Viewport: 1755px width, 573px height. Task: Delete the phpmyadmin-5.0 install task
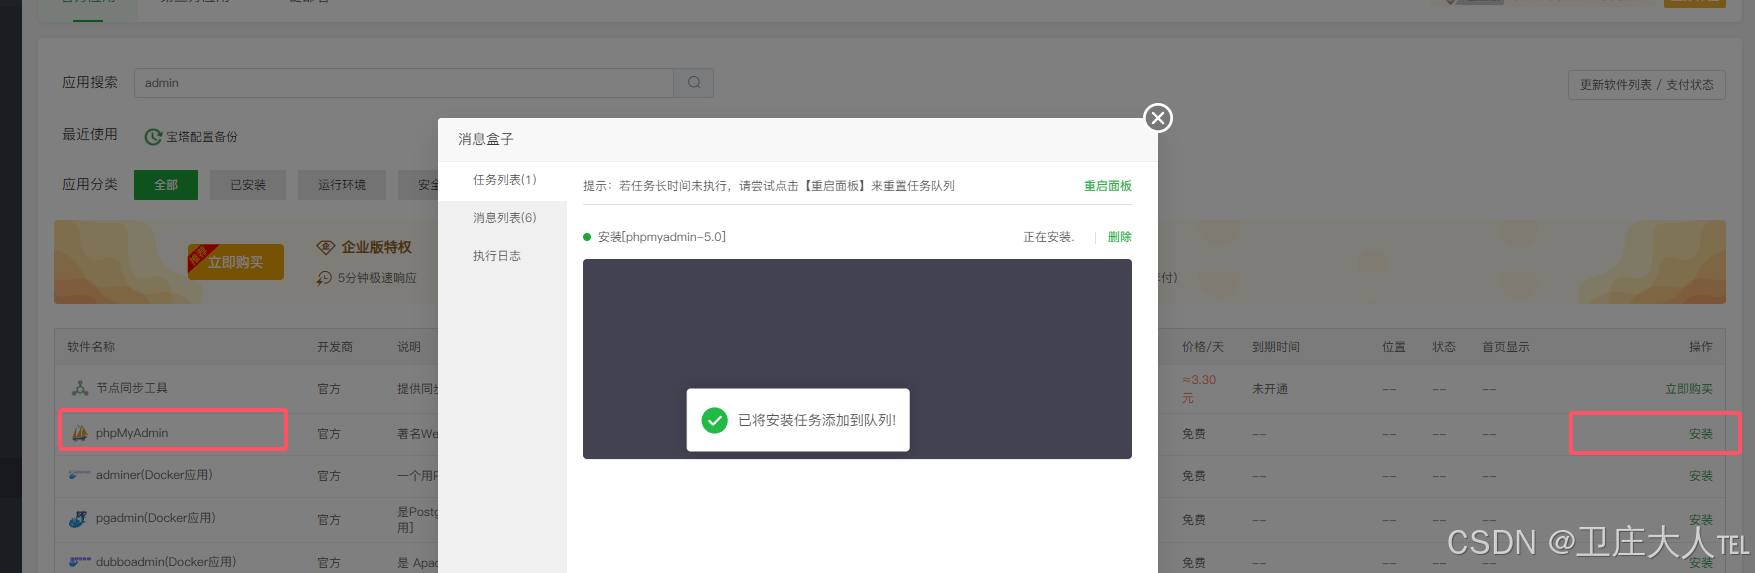pos(1120,237)
